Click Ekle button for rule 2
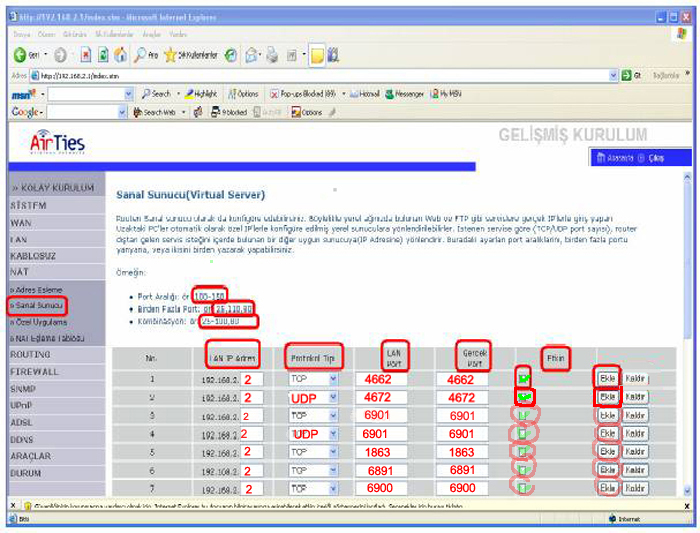The image size is (700, 533). [x=607, y=397]
